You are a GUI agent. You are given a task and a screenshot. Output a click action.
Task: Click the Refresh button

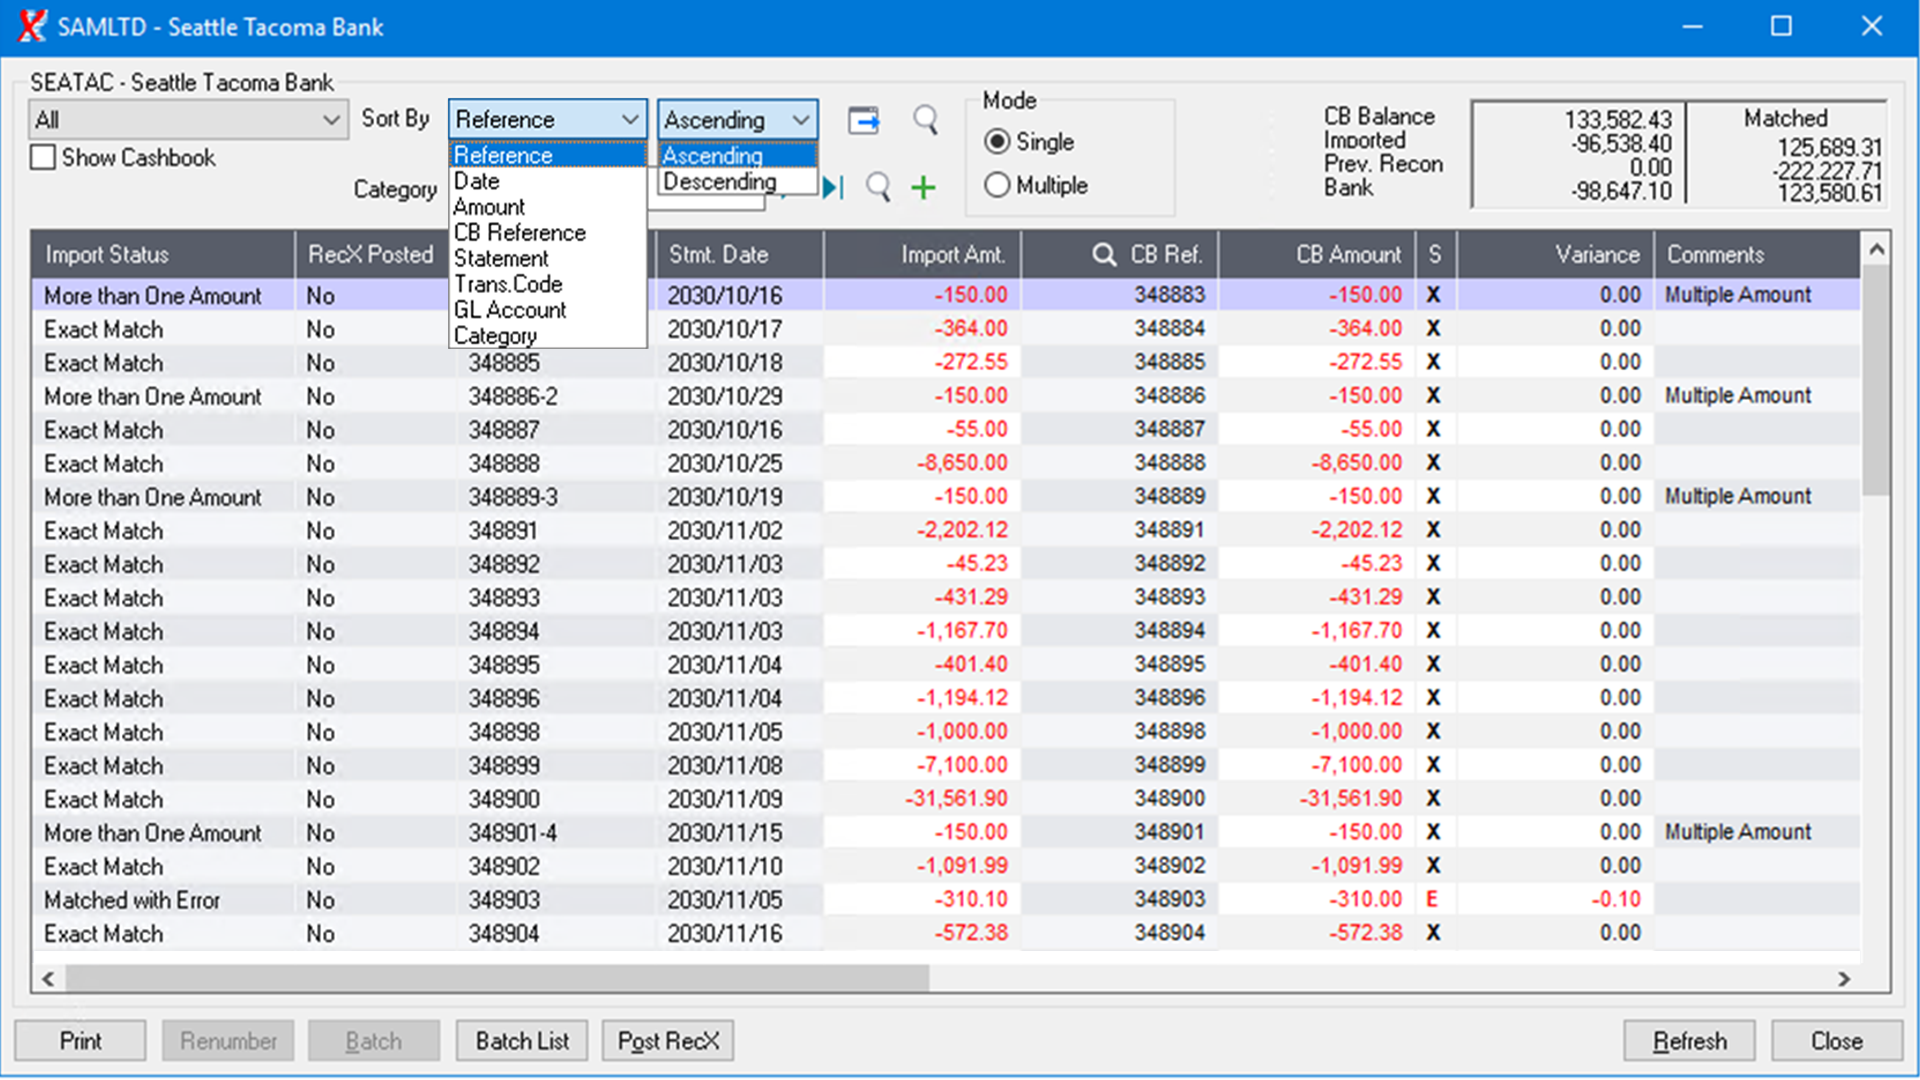click(x=1688, y=1041)
